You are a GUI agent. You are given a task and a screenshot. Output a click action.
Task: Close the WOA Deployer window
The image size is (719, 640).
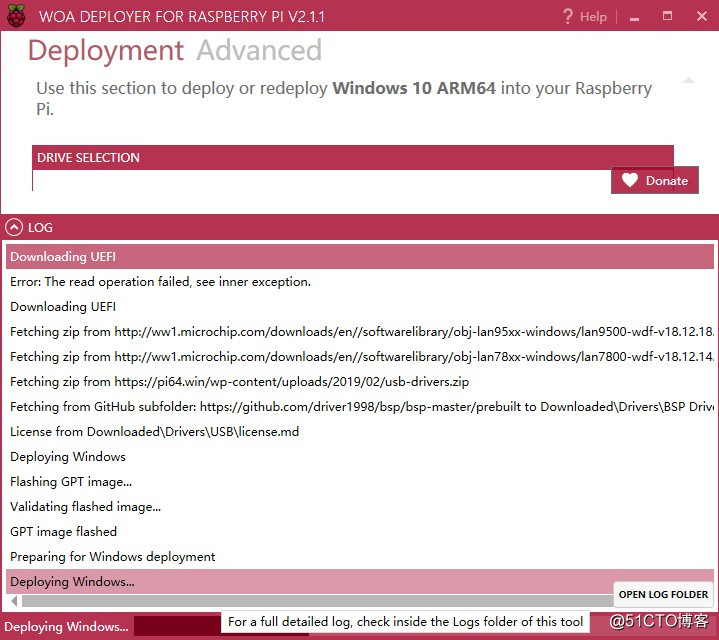(x=702, y=16)
